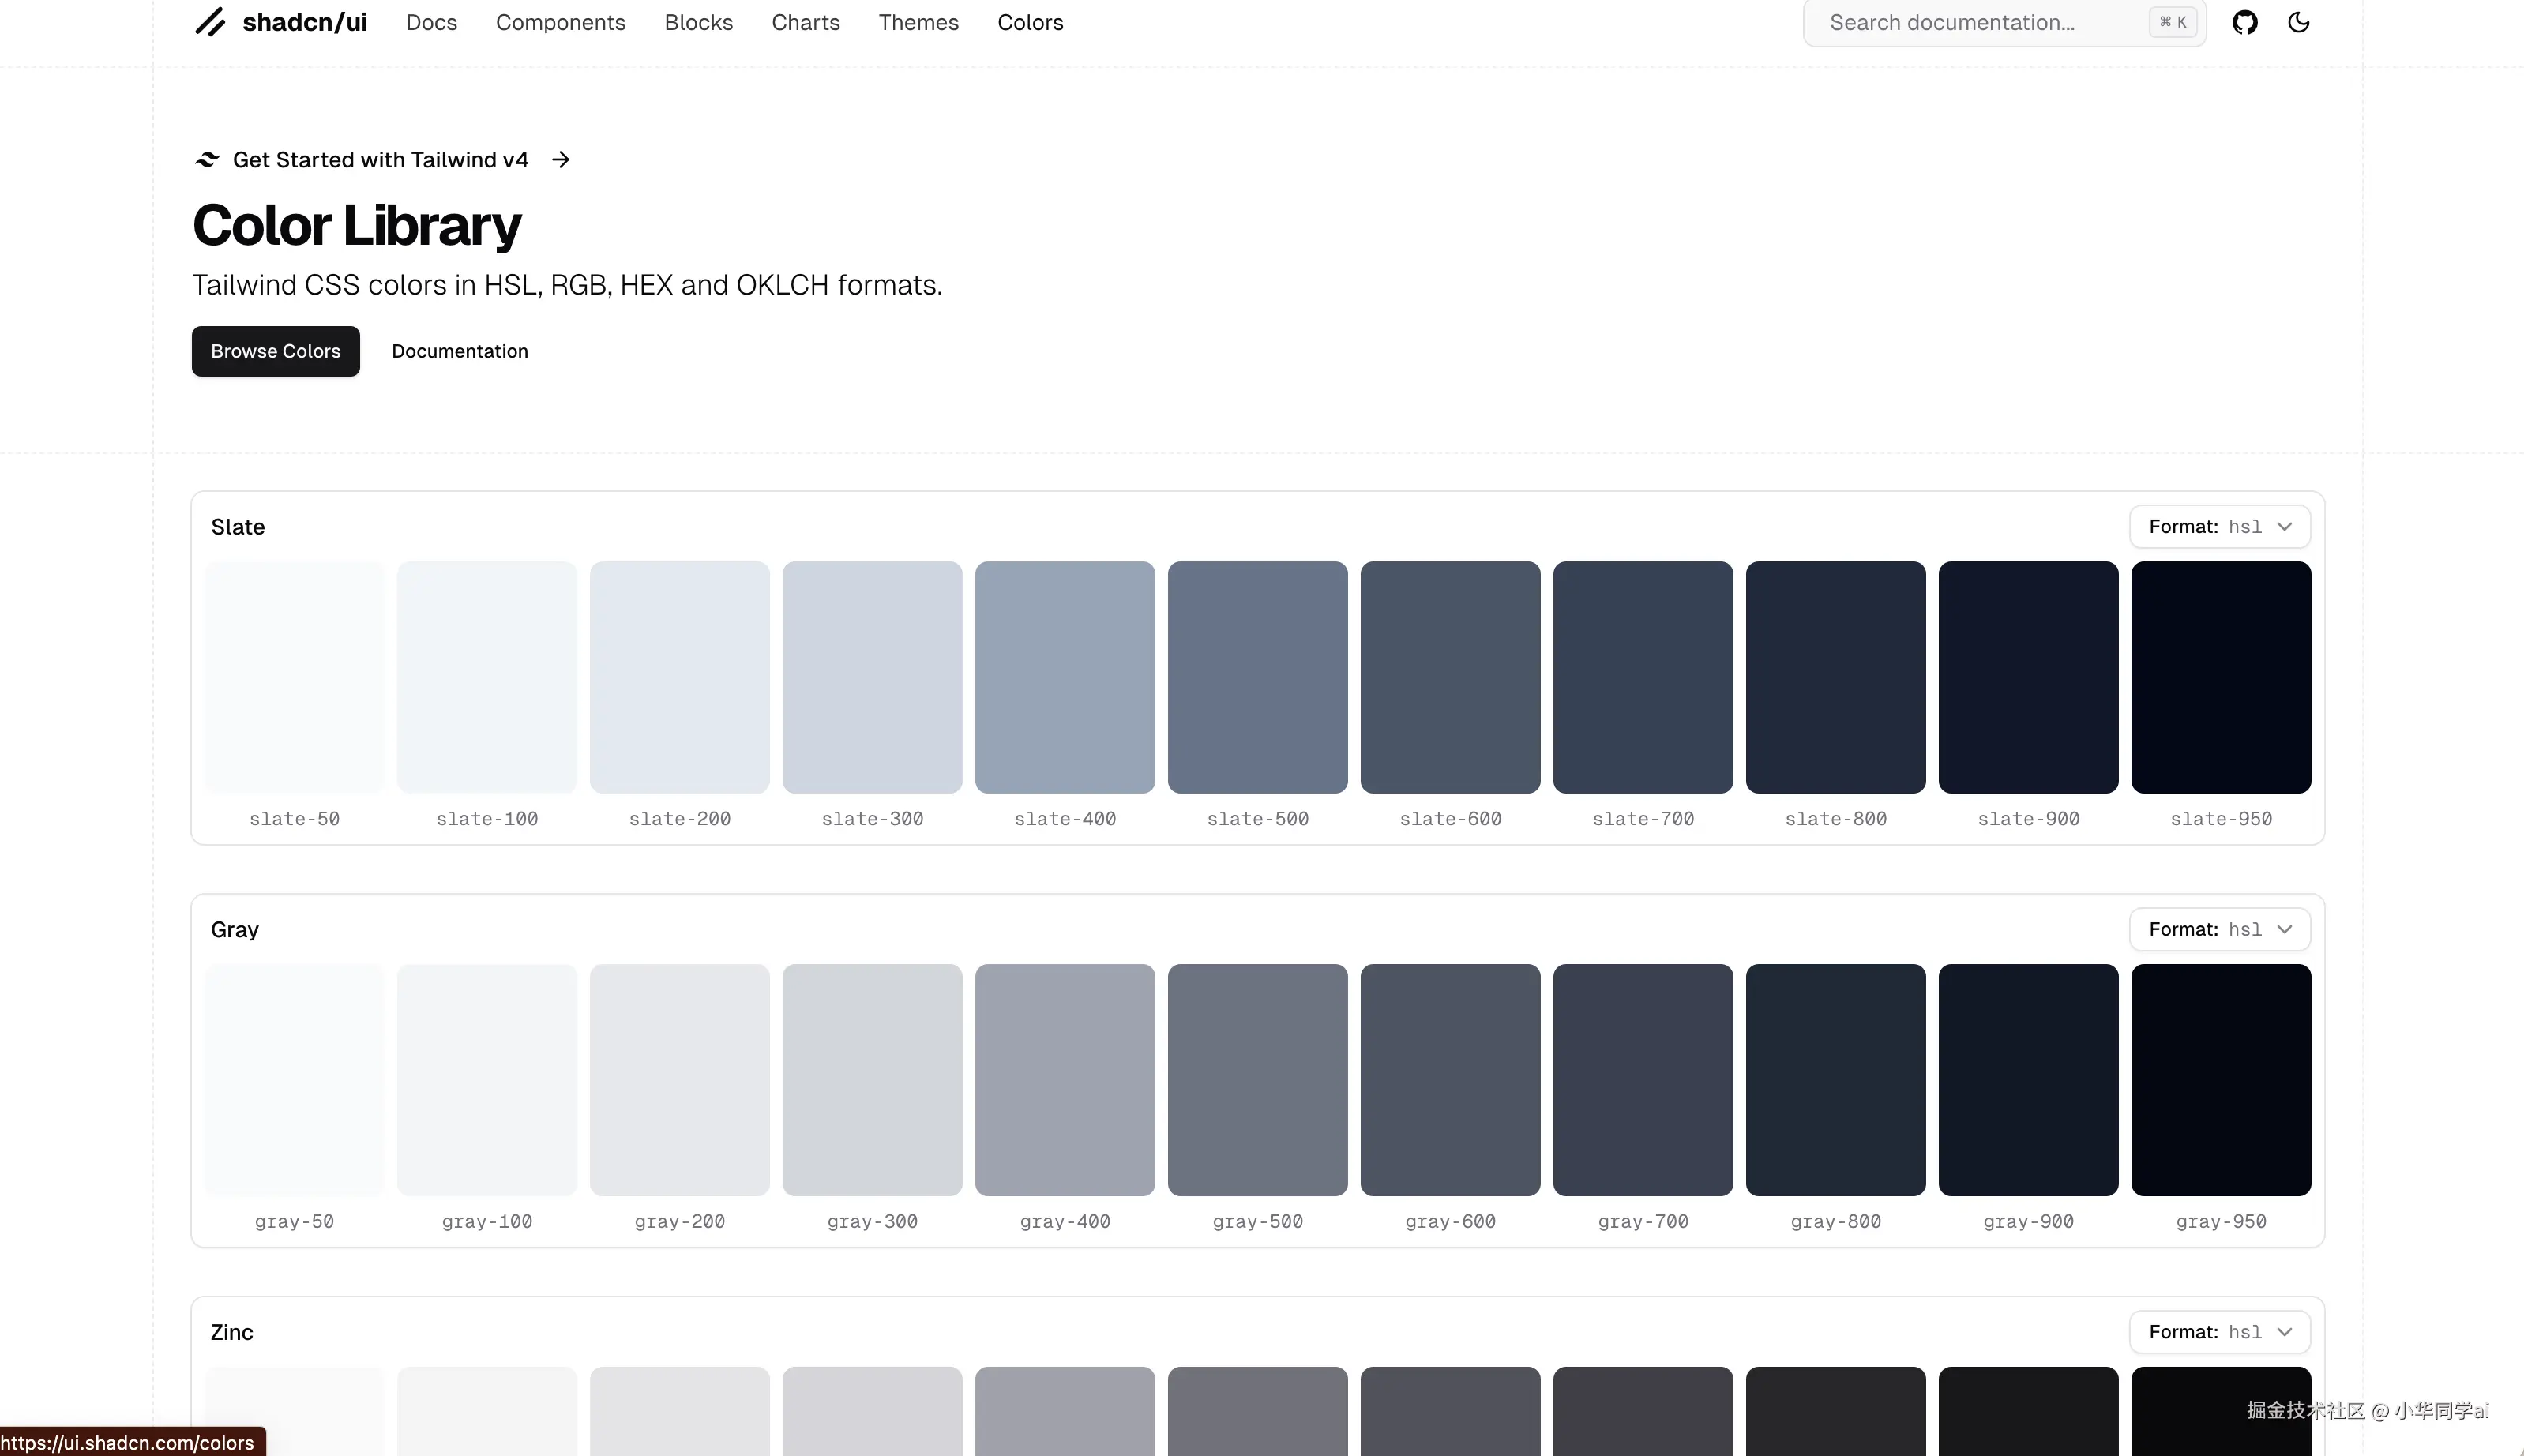Image resolution: width=2524 pixels, height=1456 pixels.
Task: Open the Documentation link
Action: tap(460, 351)
